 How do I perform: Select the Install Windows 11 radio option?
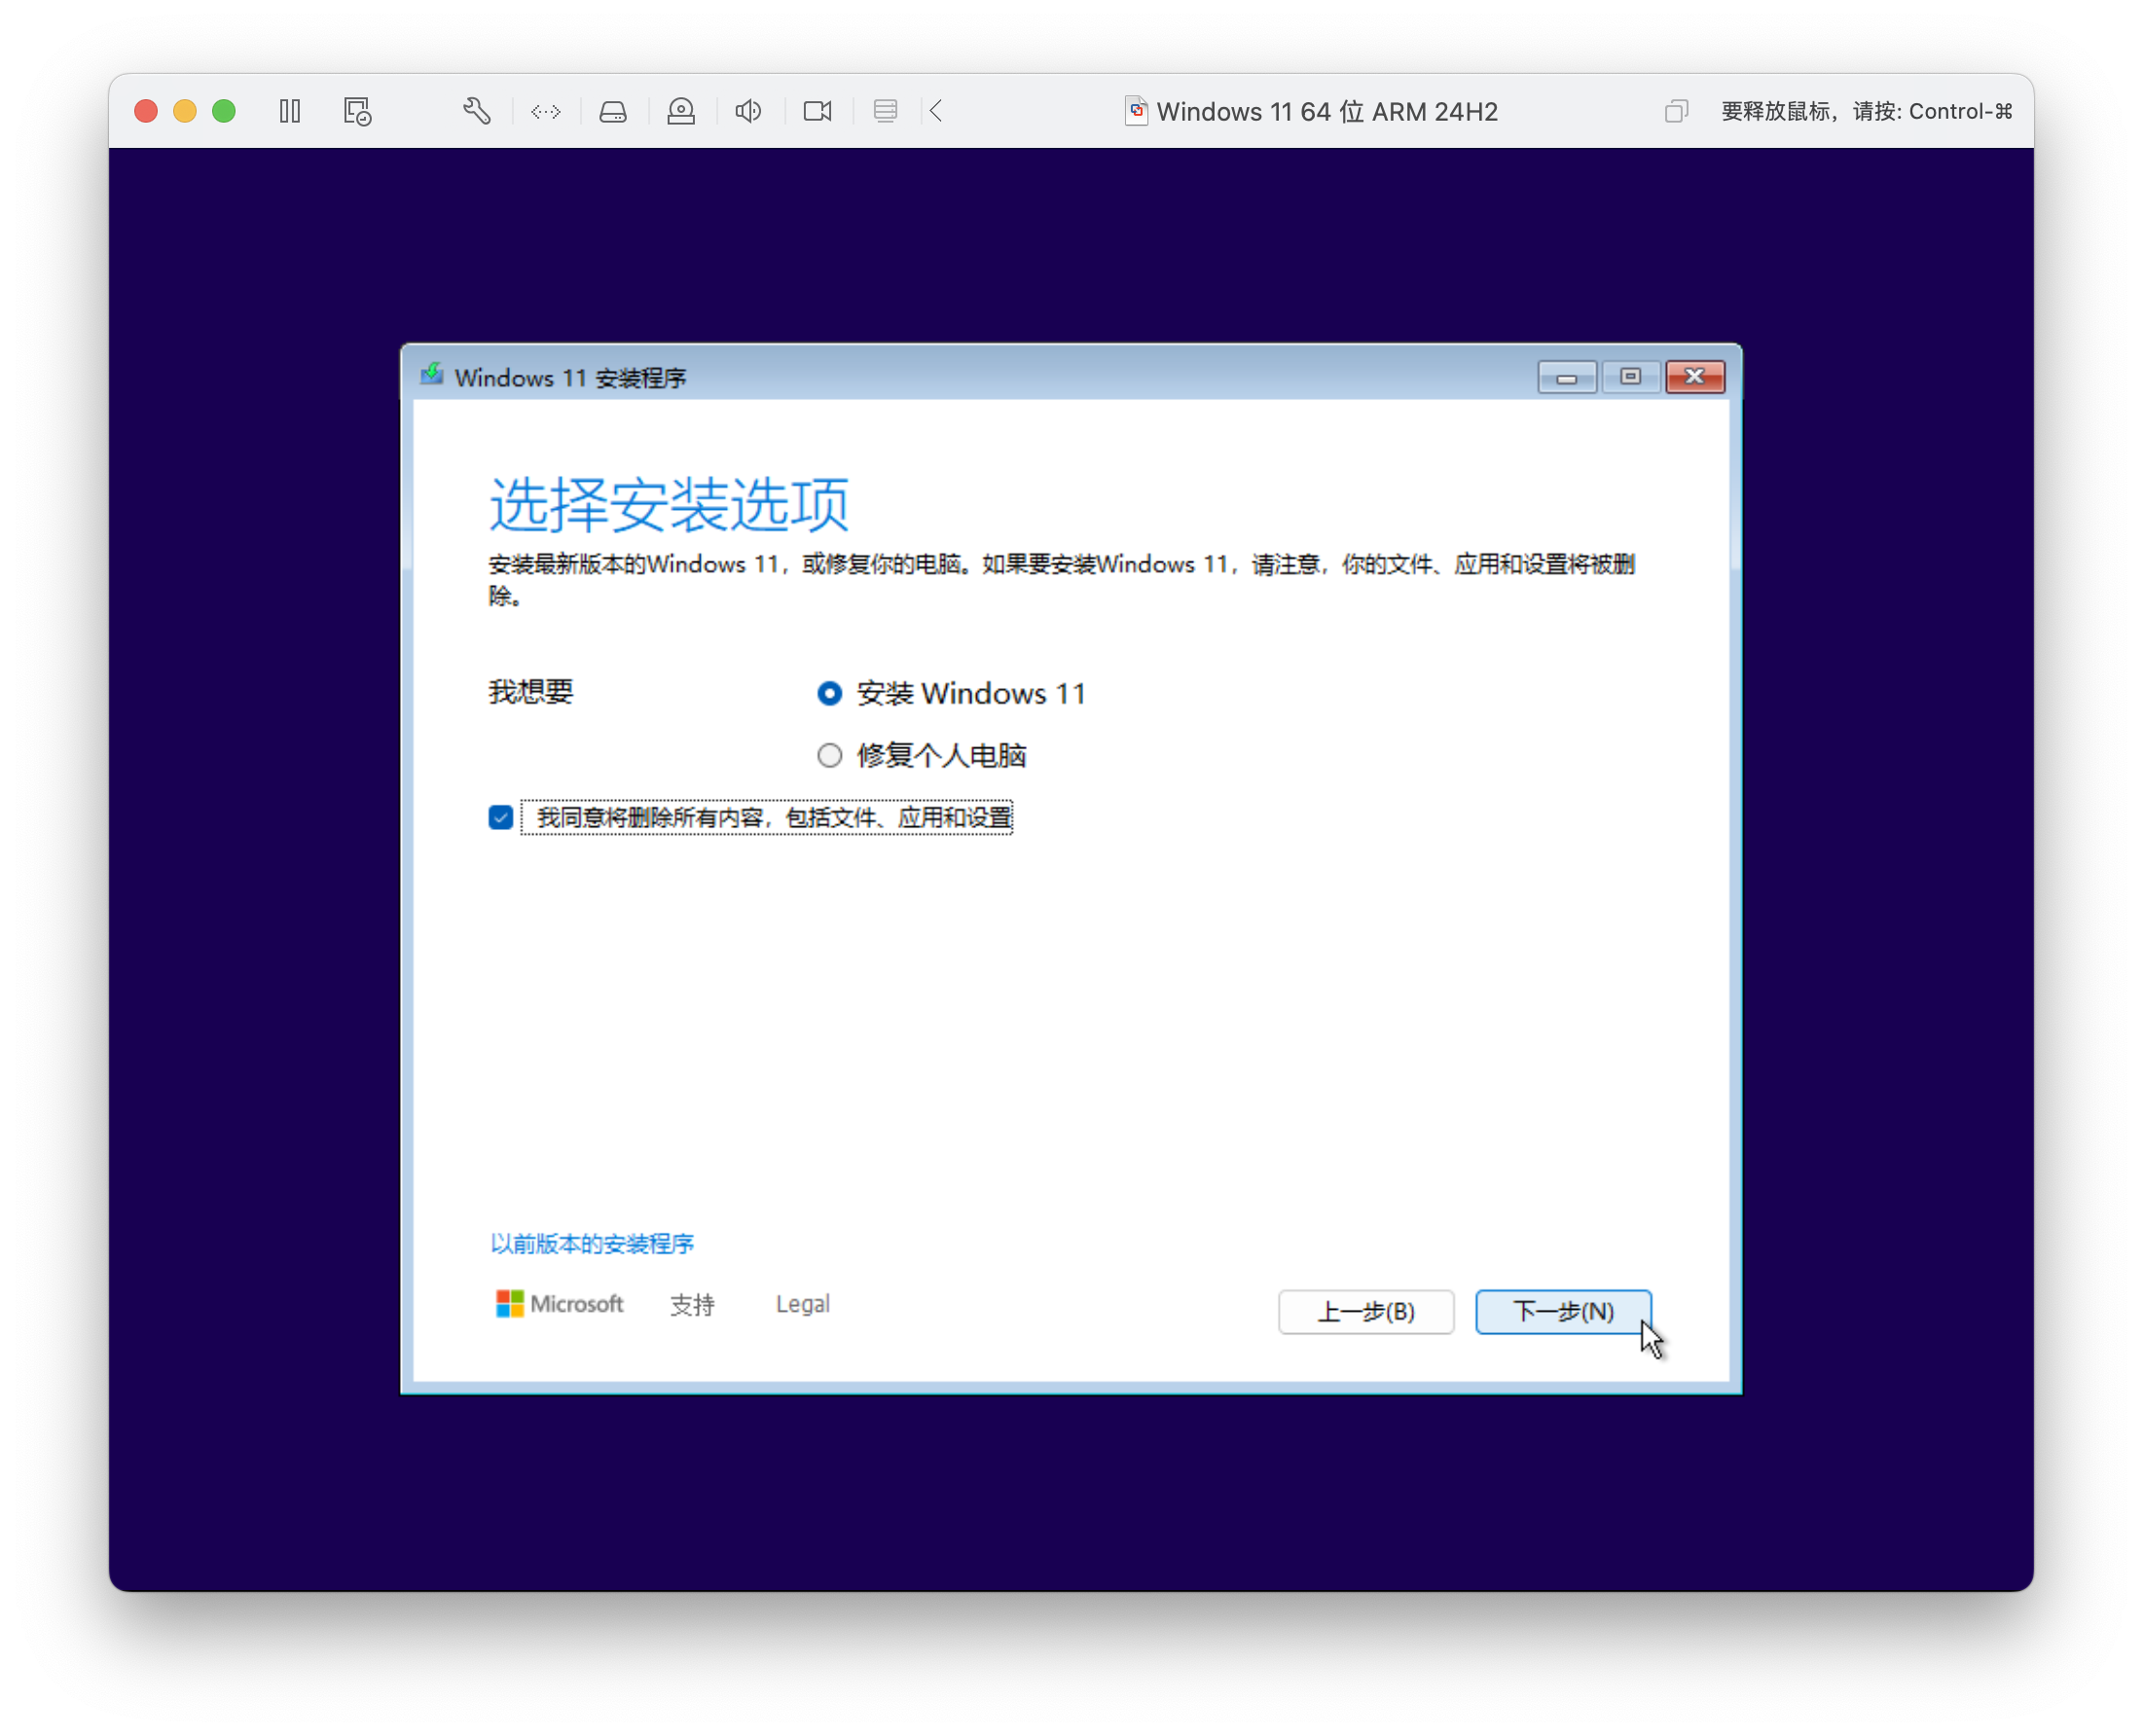(x=830, y=693)
